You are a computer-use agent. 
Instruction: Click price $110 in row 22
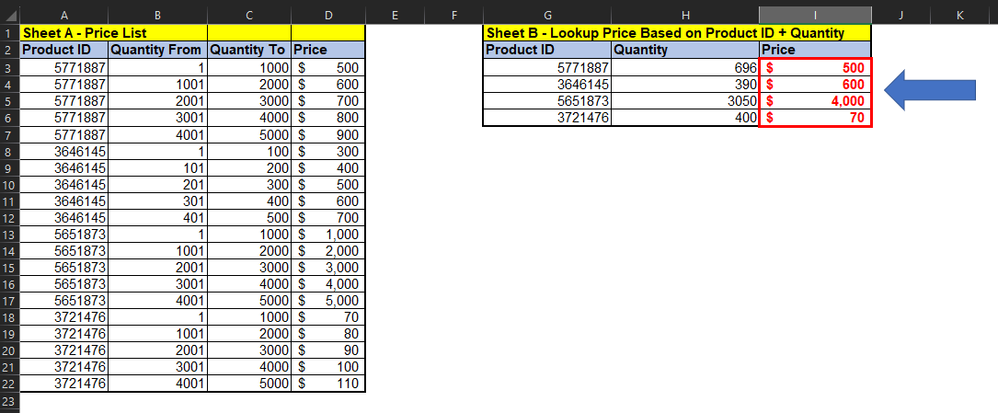coord(328,384)
